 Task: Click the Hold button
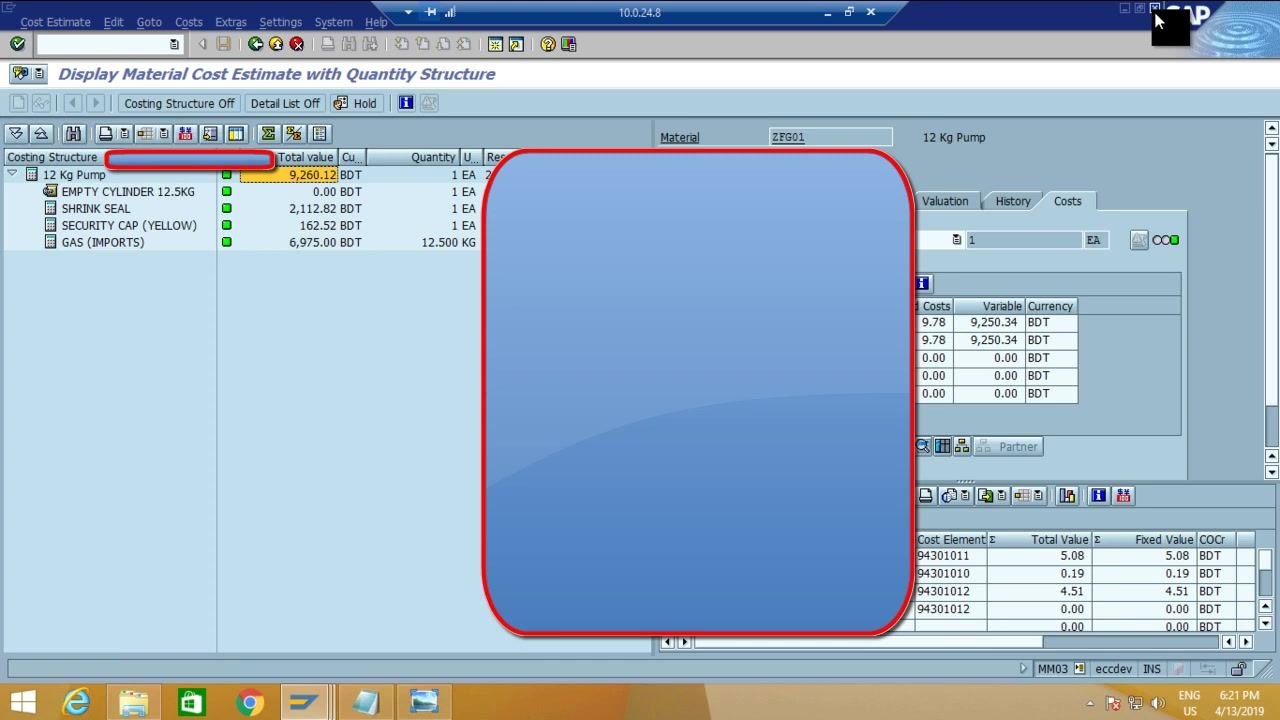click(x=355, y=103)
